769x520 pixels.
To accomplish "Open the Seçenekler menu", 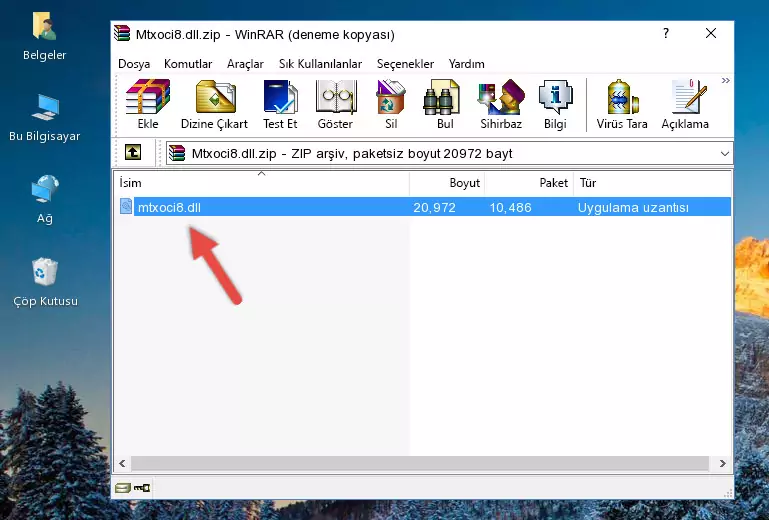I will click(405, 64).
